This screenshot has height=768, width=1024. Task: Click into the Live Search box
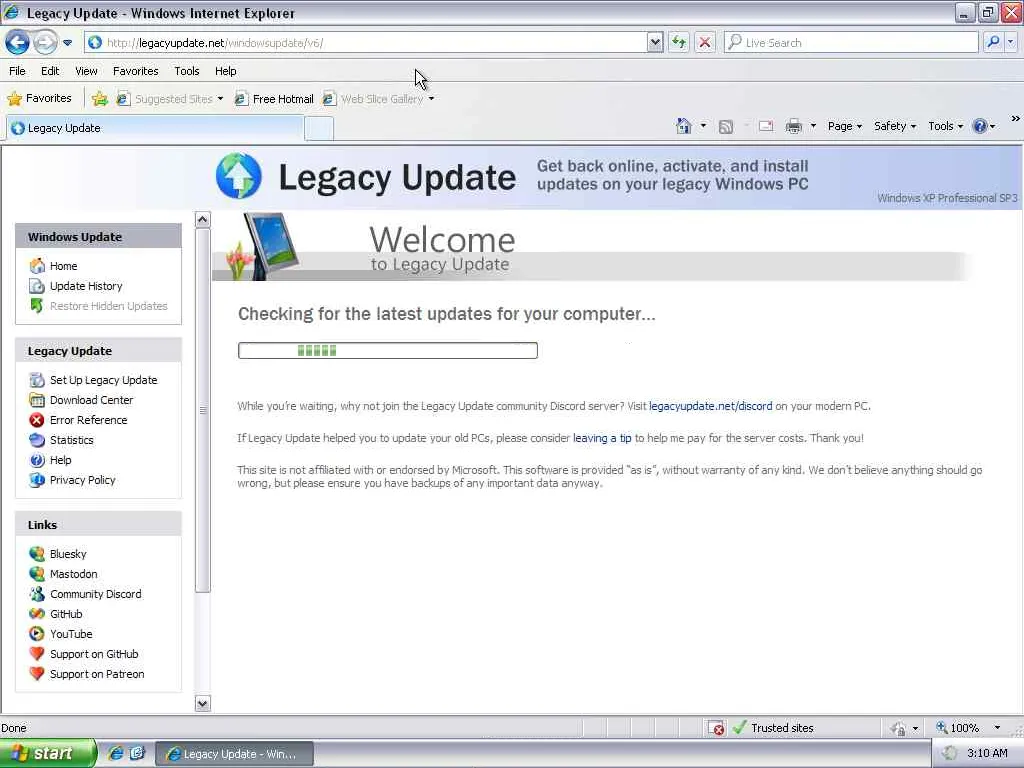850,42
